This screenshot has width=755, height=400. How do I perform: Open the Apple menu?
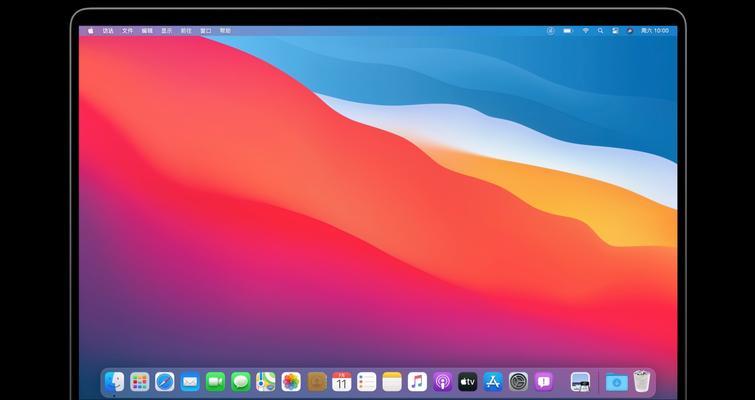pyautogui.click(x=91, y=30)
